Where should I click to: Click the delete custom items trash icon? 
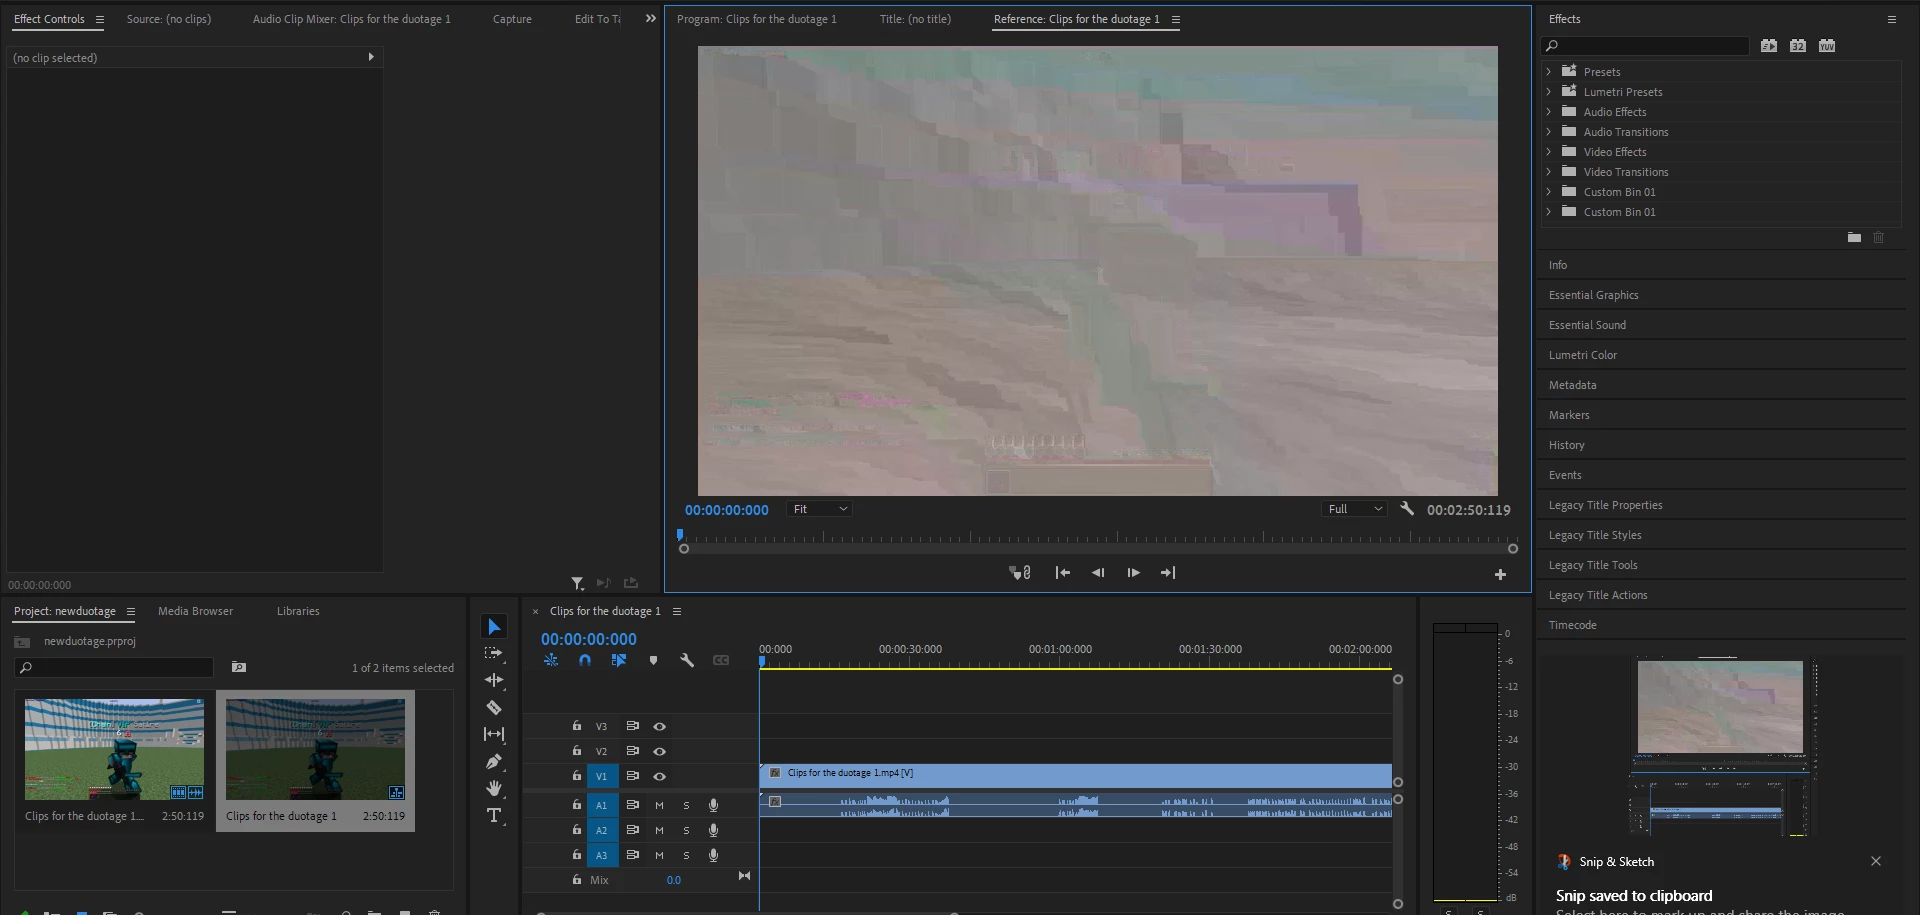coord(1878,238)
